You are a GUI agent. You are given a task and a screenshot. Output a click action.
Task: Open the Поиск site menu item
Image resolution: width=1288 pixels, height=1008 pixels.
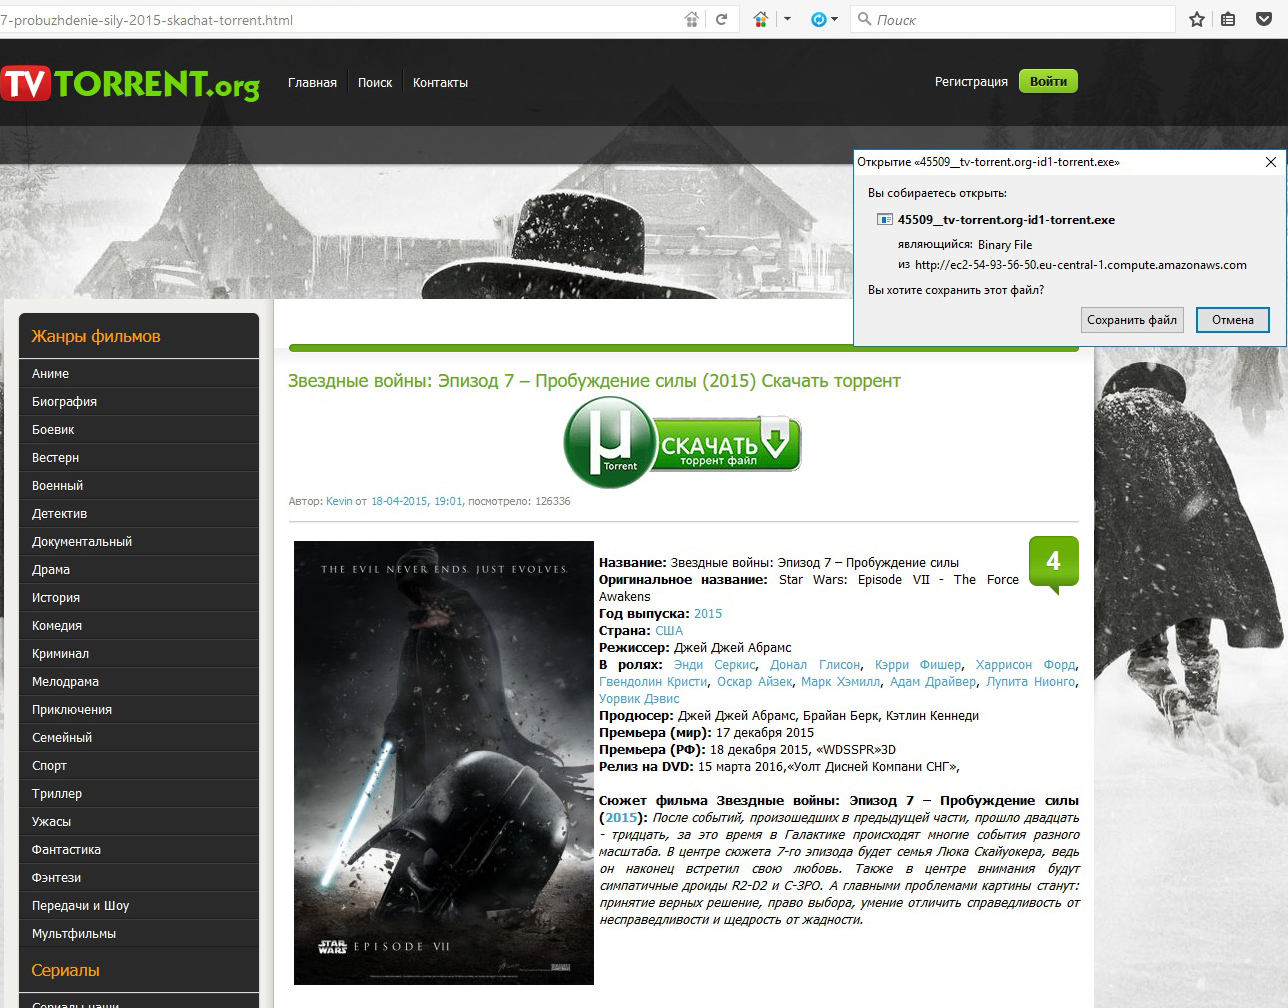[375, 82]
